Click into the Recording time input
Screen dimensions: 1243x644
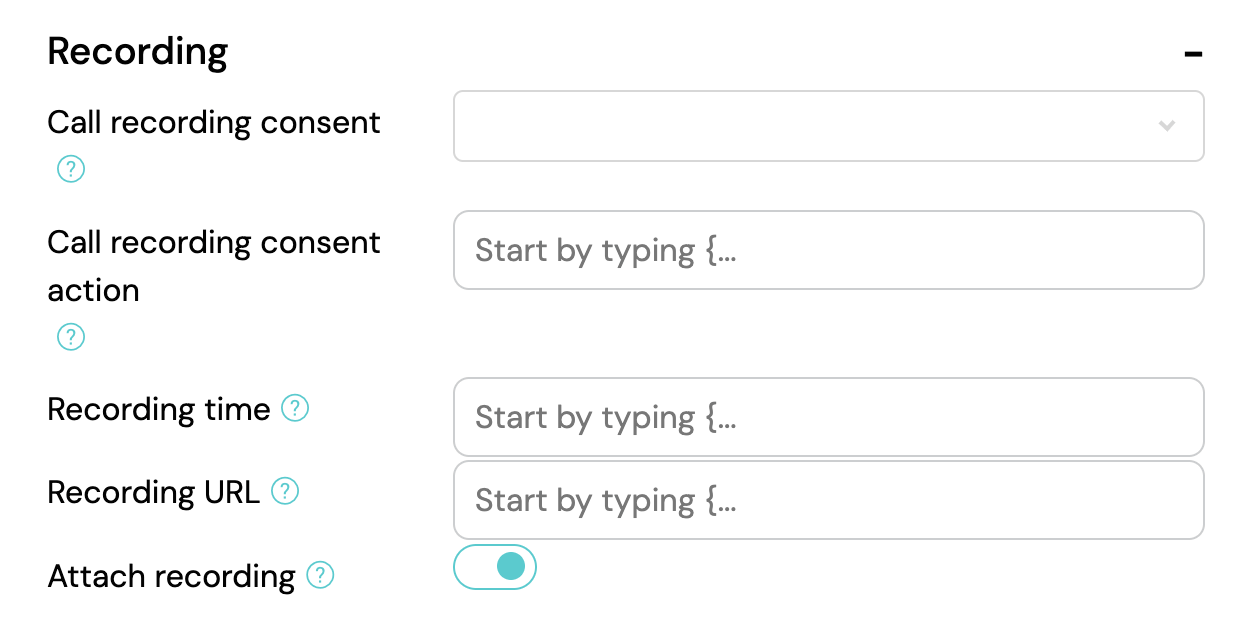point(828,417)
